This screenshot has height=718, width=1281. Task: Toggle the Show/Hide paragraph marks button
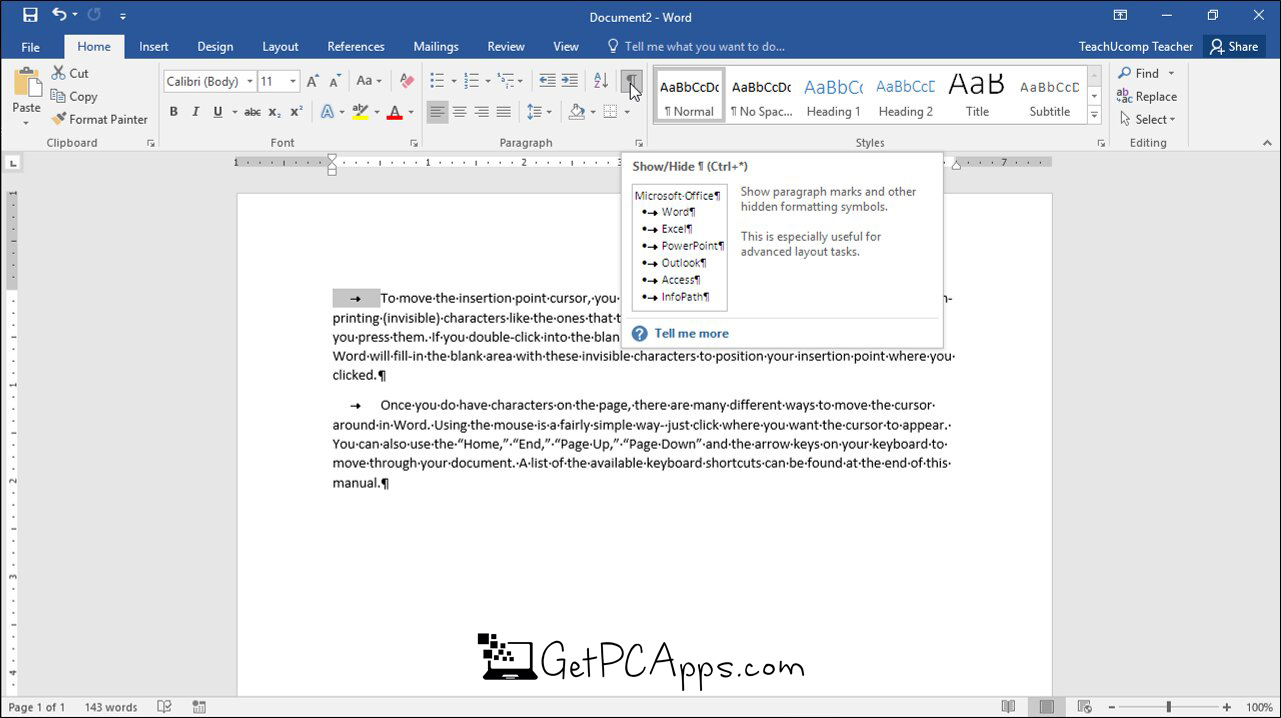pos(632,81)
